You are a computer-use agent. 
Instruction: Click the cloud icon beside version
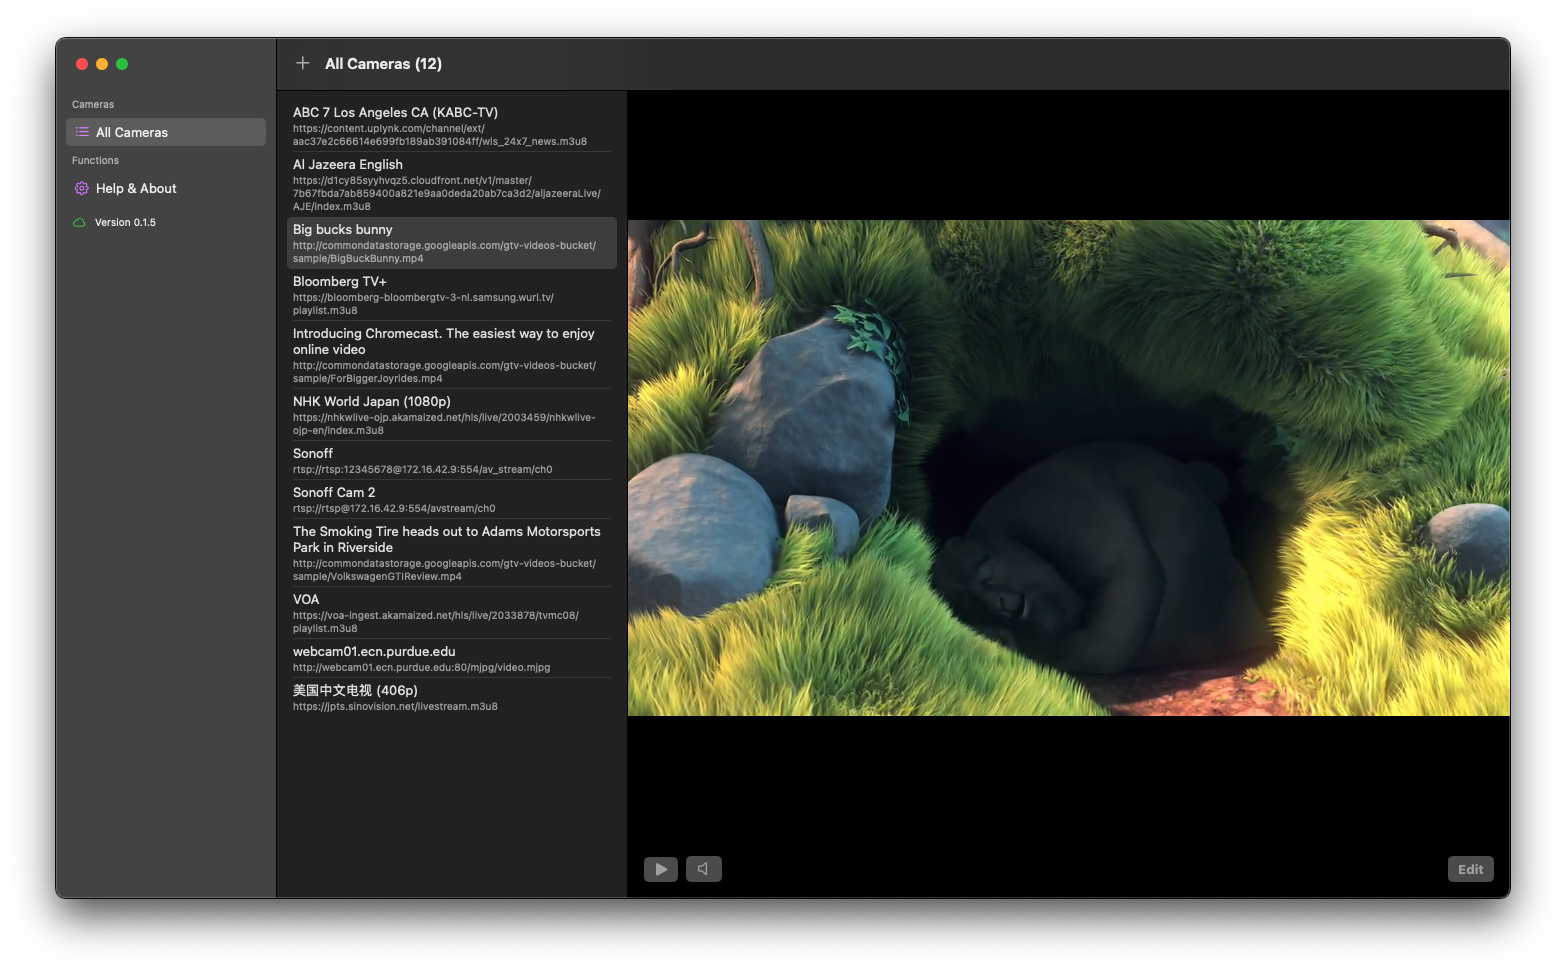coord(80,222)
